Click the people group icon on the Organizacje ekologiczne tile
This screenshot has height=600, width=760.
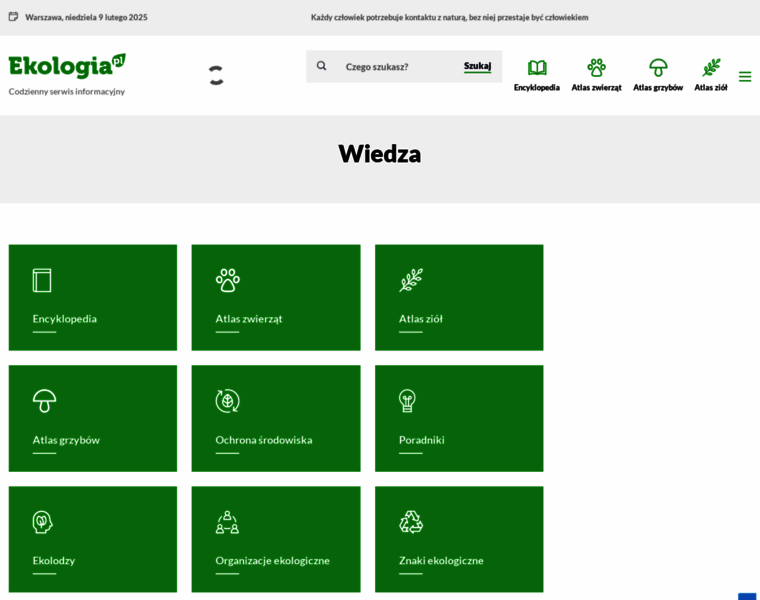point(227,522)
